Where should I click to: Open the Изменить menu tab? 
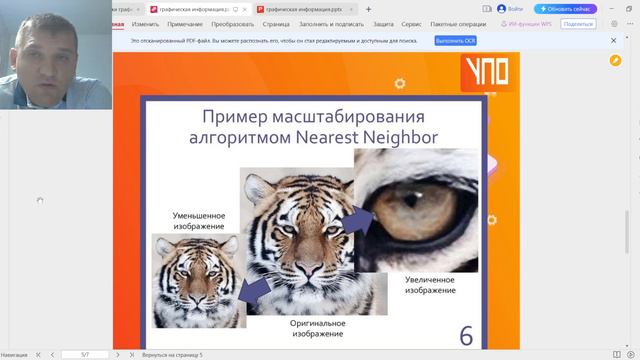145,24
